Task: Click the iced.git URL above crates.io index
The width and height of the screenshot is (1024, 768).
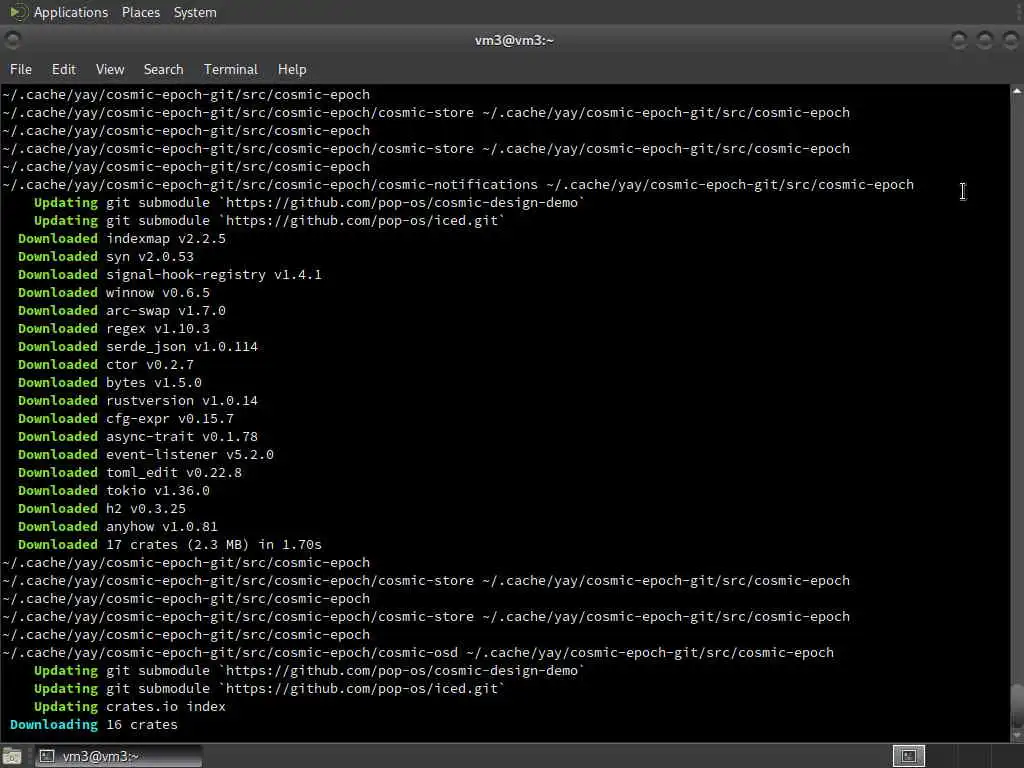Action: point(361,688)
